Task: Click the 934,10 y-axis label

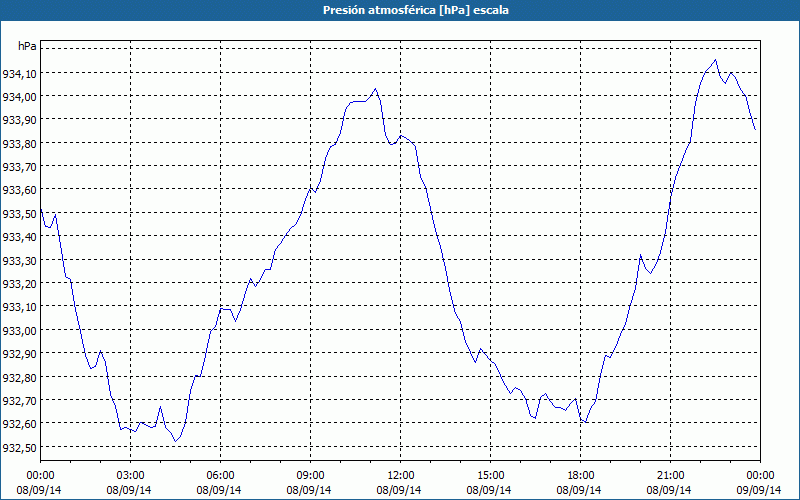Action: click(x=19, y=74)
